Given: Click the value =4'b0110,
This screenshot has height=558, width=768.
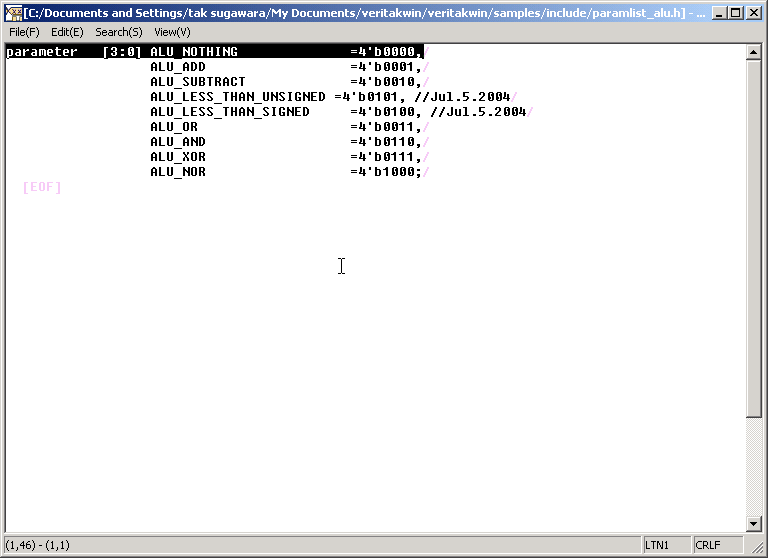Looking at the screenshot, I should 386,142.
